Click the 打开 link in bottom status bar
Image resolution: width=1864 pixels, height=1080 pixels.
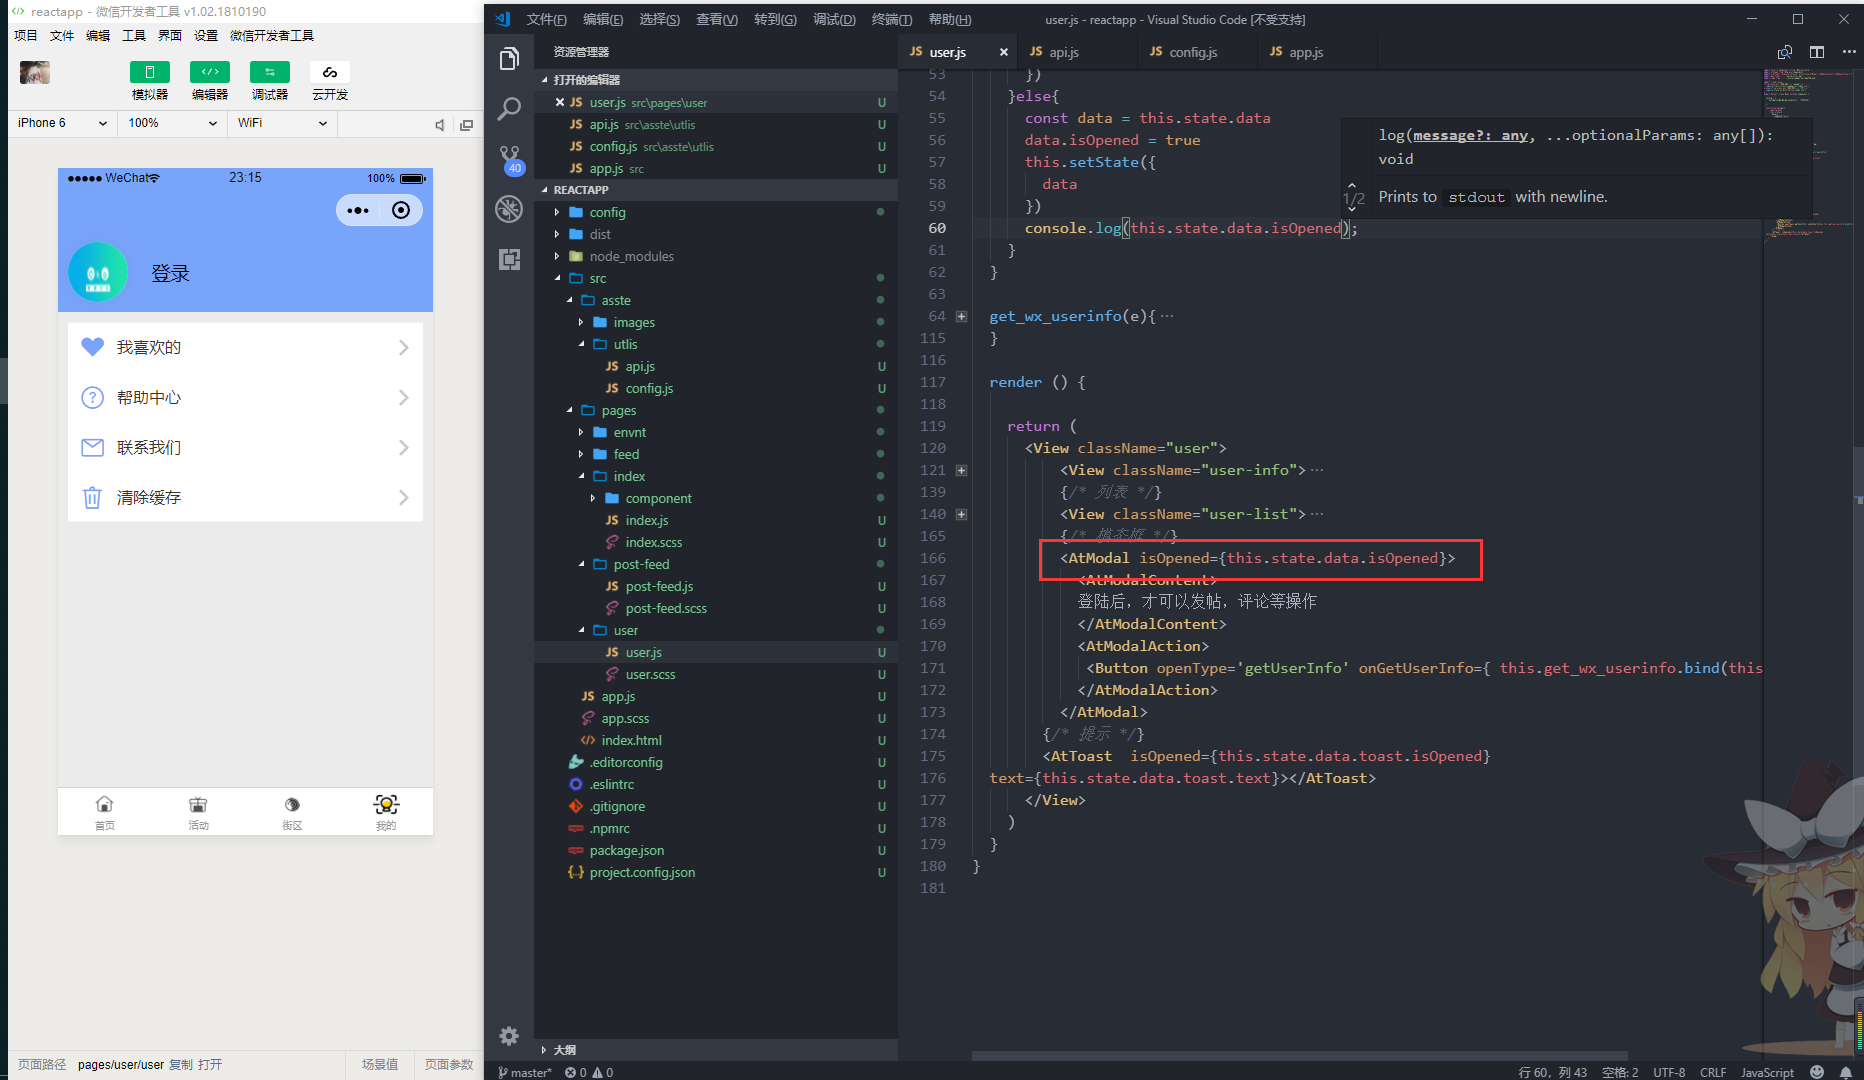(x=209, y=1064)
